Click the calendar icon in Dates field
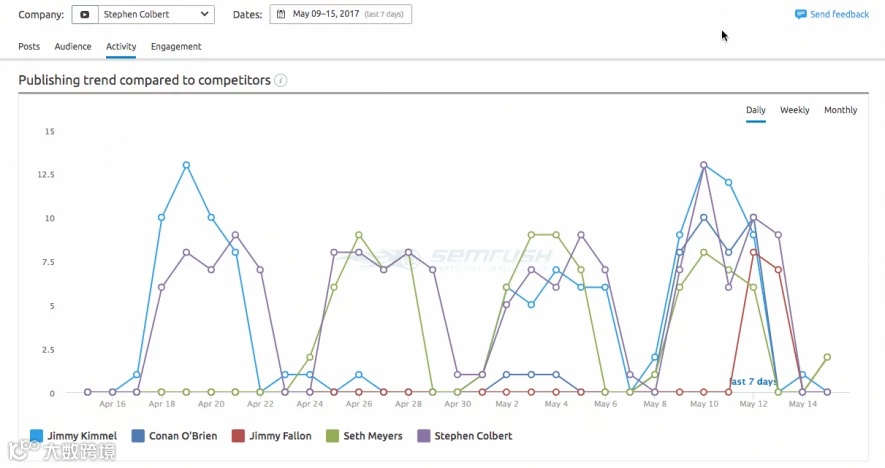885x468 pixels. (x=281, y=14)
